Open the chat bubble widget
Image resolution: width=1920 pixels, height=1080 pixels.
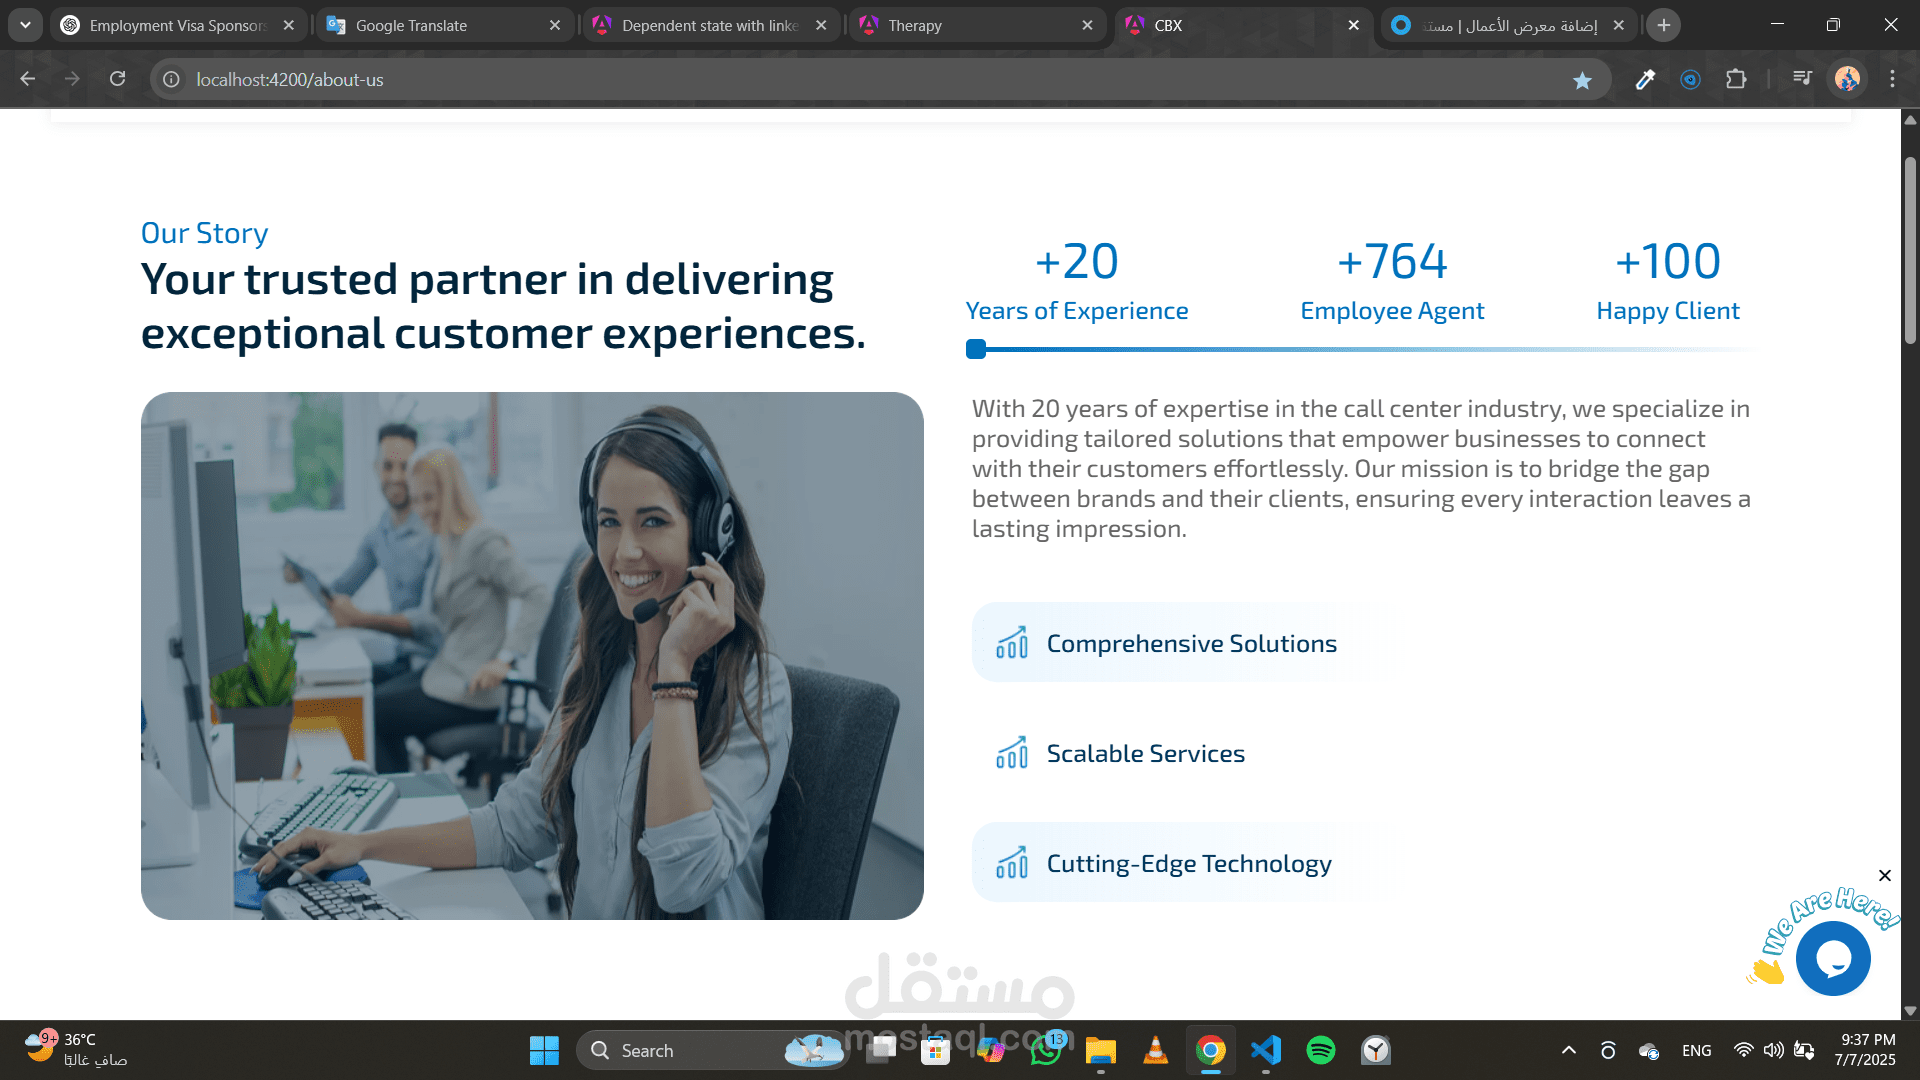click(x=1833, y=958)
